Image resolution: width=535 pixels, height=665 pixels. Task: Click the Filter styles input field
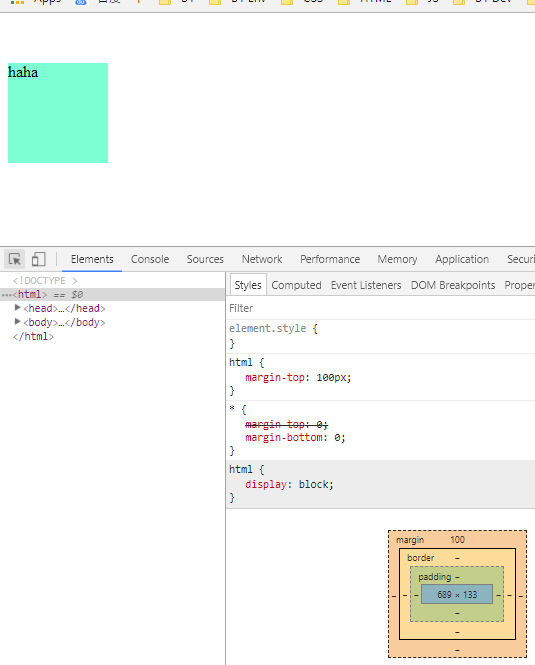click(381, 308)
